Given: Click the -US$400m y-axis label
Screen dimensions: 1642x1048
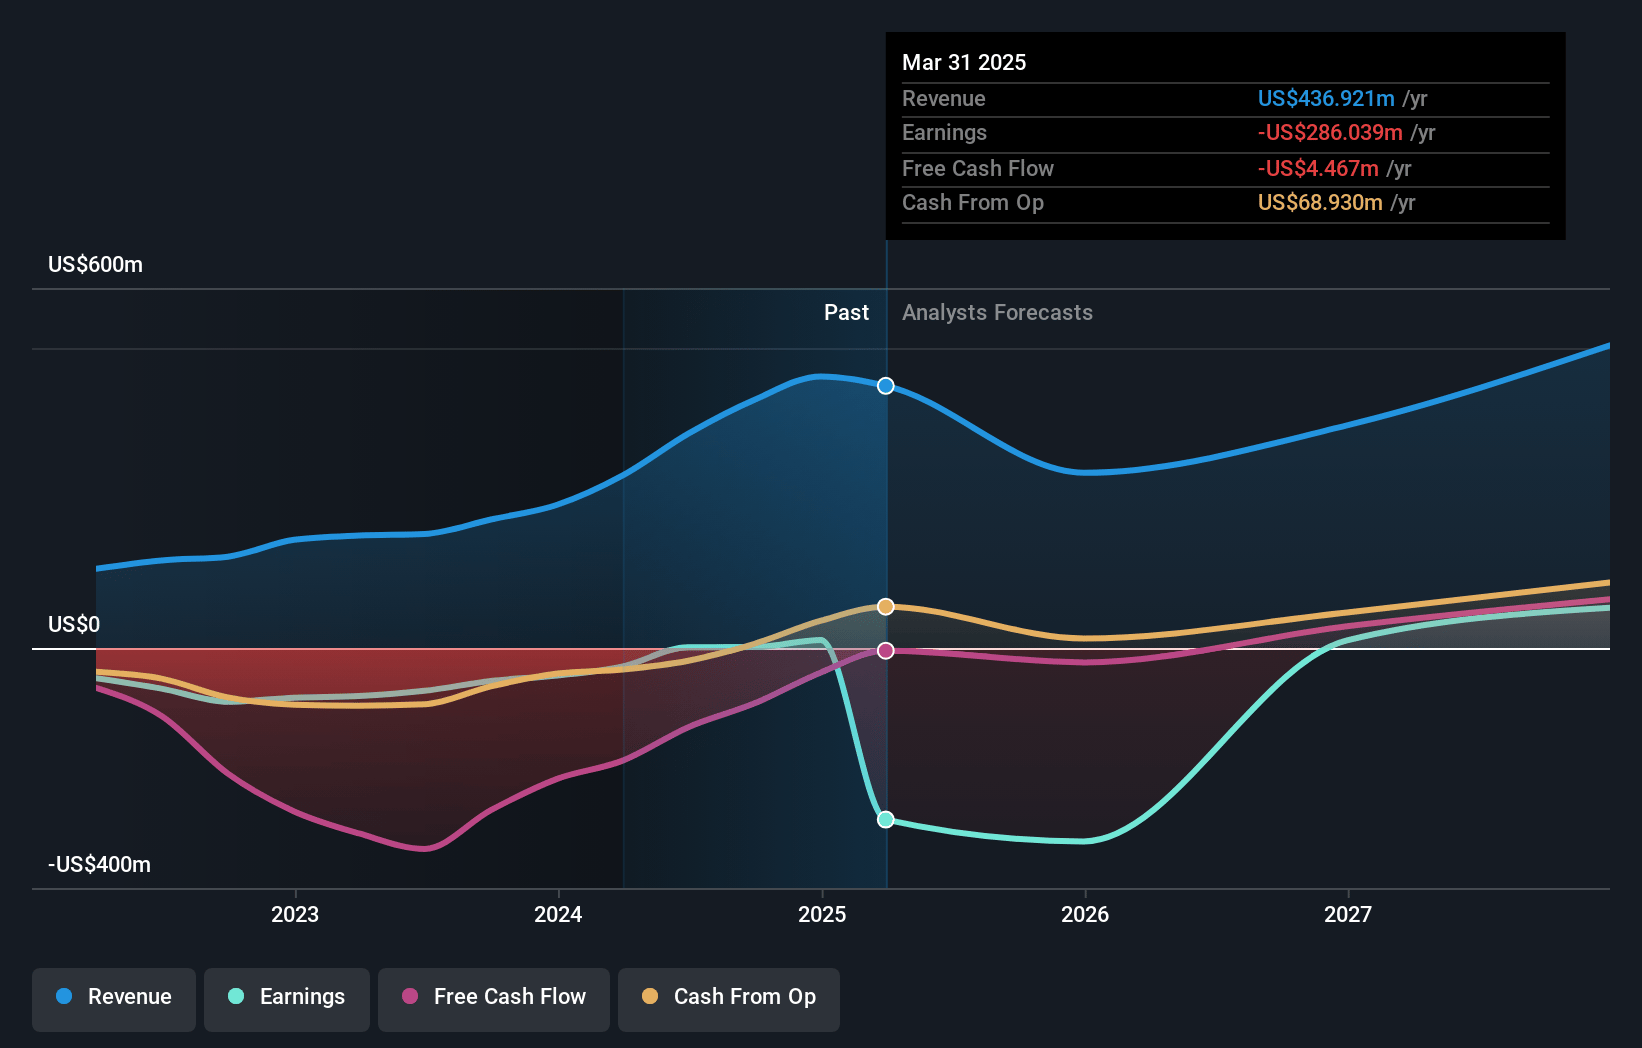Looking at the screenshot, I should tap(100, 865).
